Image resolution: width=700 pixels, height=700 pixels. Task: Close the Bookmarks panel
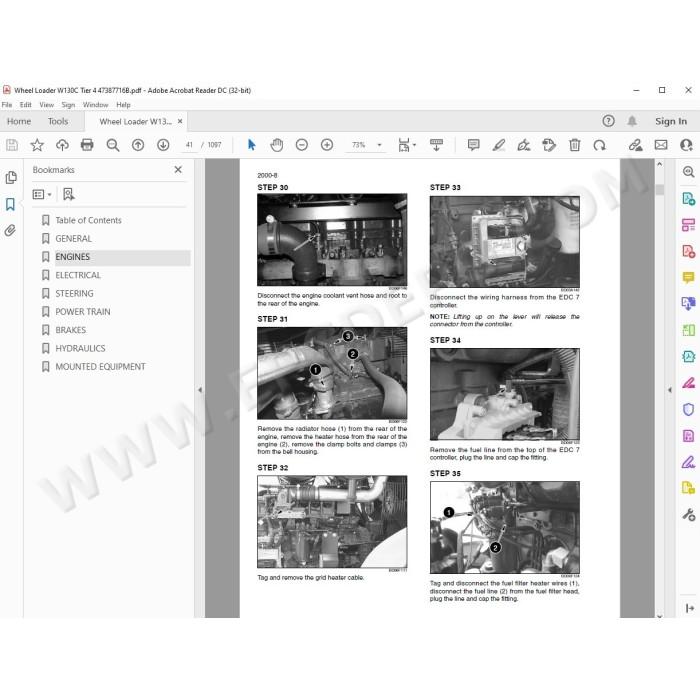[178, 170]
